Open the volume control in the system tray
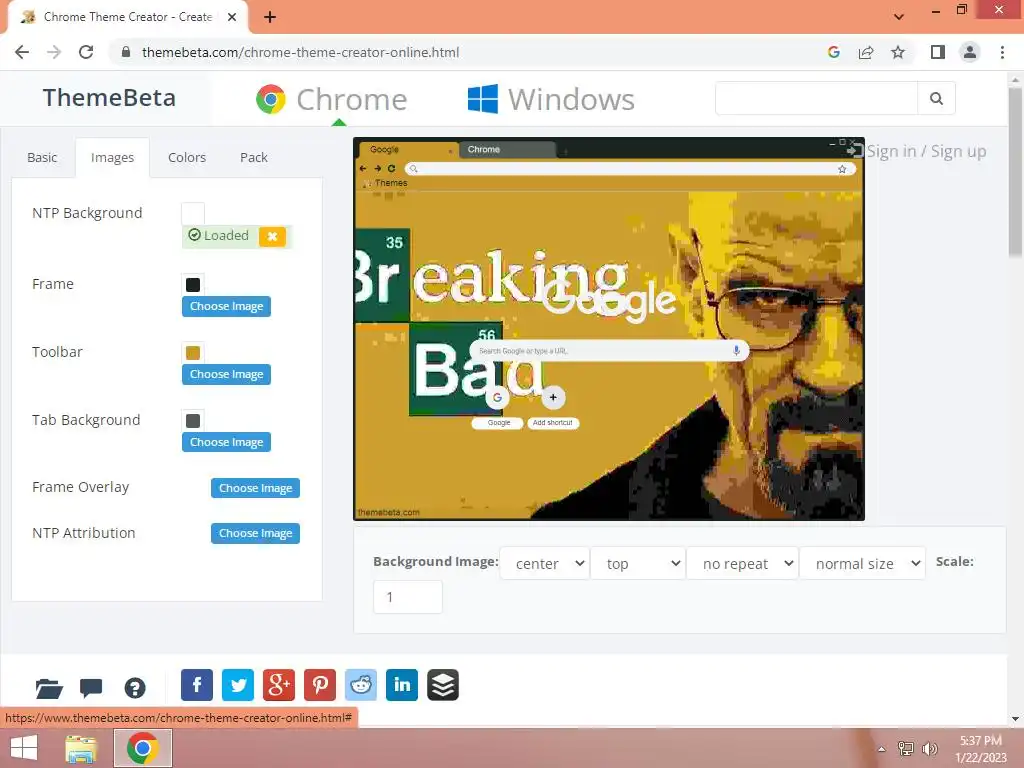This screenshot has width=1024, height=768. [x=930, y=749]
